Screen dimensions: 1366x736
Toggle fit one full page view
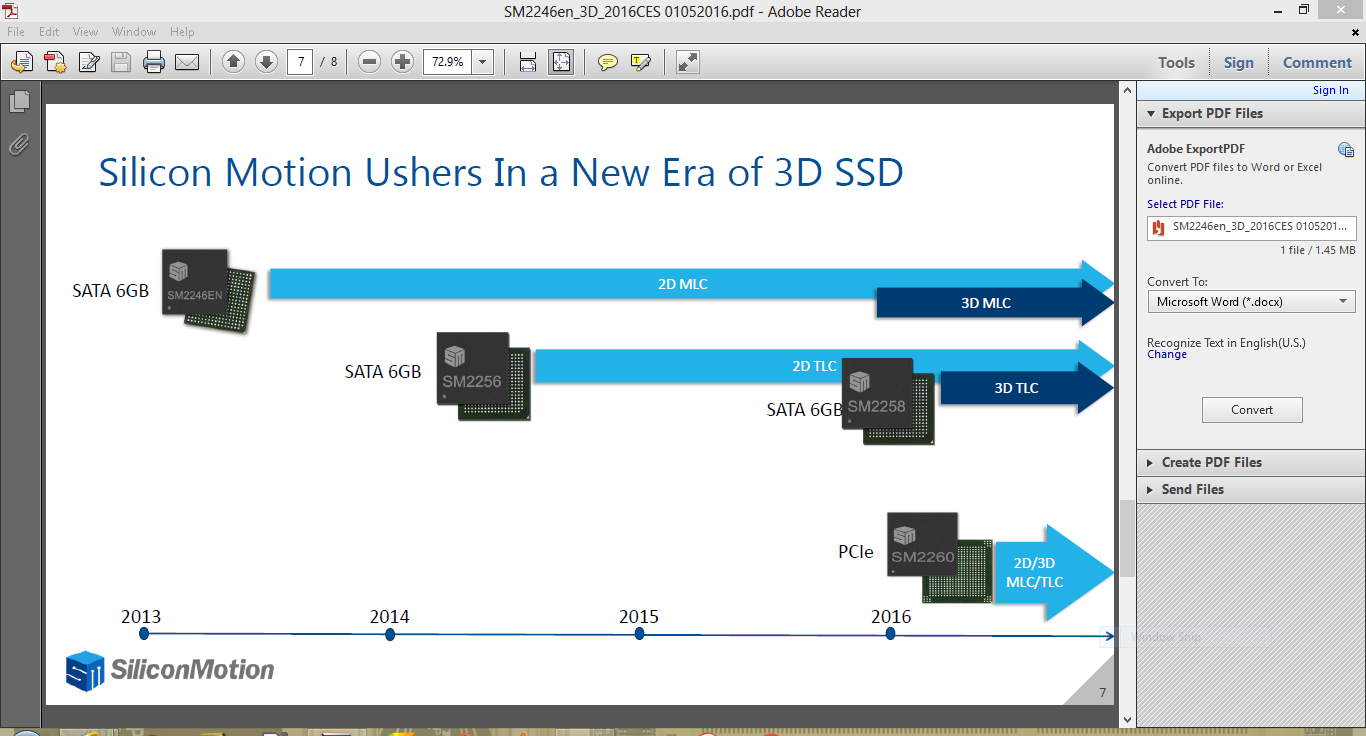[x=561, y=62]
